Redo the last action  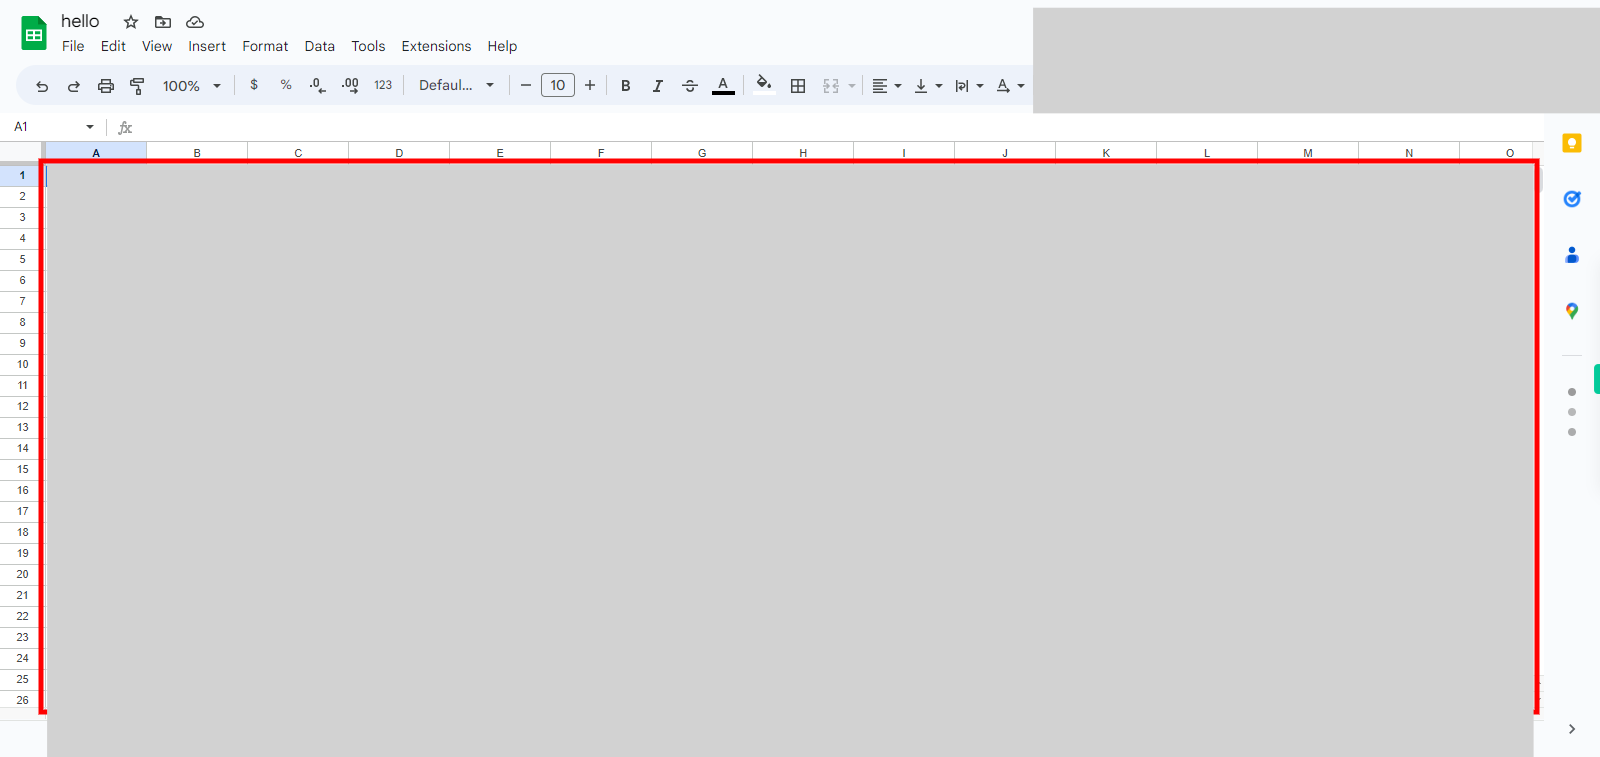coord(74,86)
